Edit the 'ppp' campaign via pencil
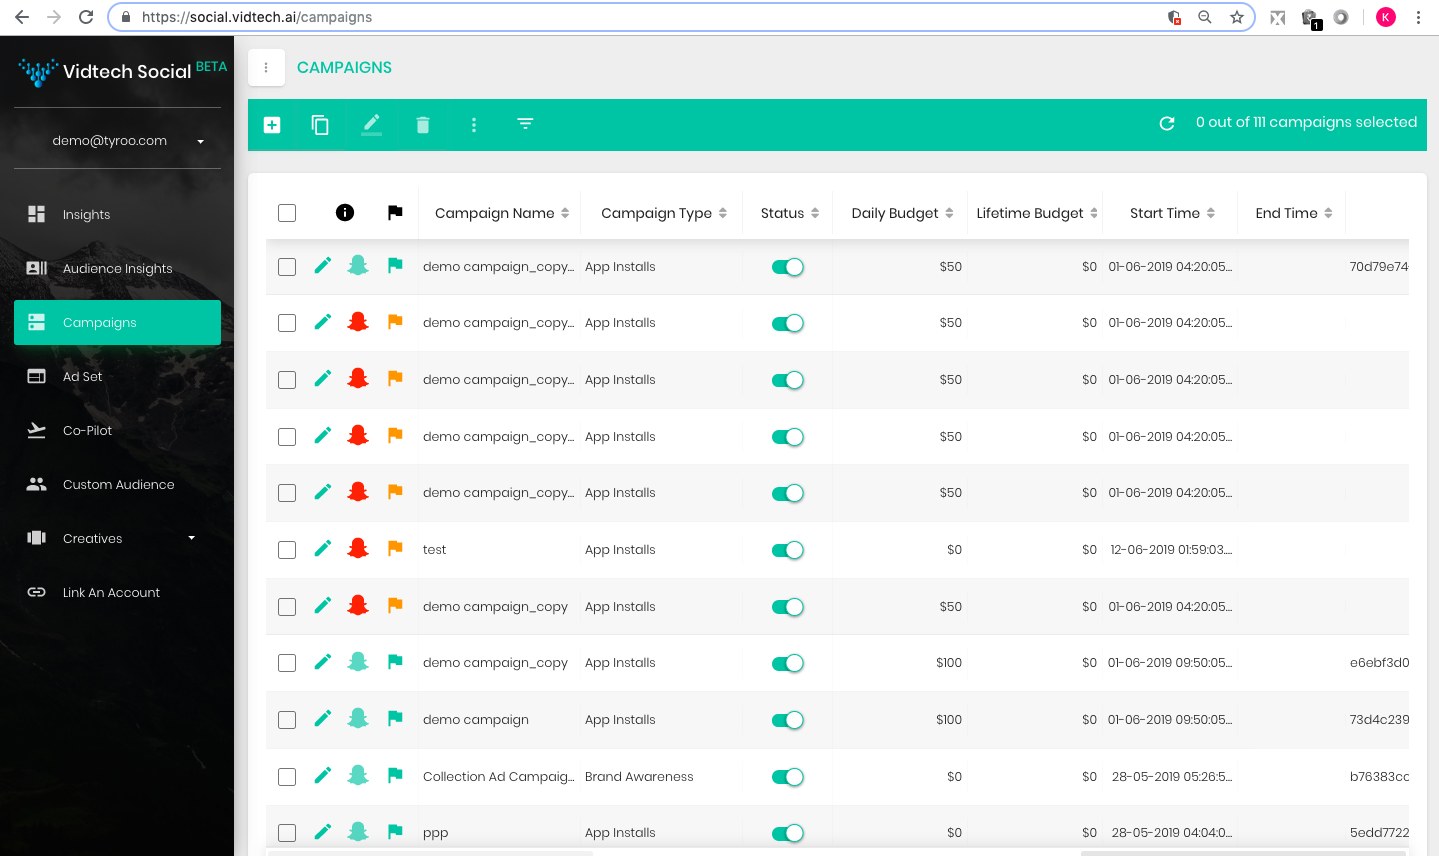The height and width of the screenshot is (856, 1439). coord(323,831)
